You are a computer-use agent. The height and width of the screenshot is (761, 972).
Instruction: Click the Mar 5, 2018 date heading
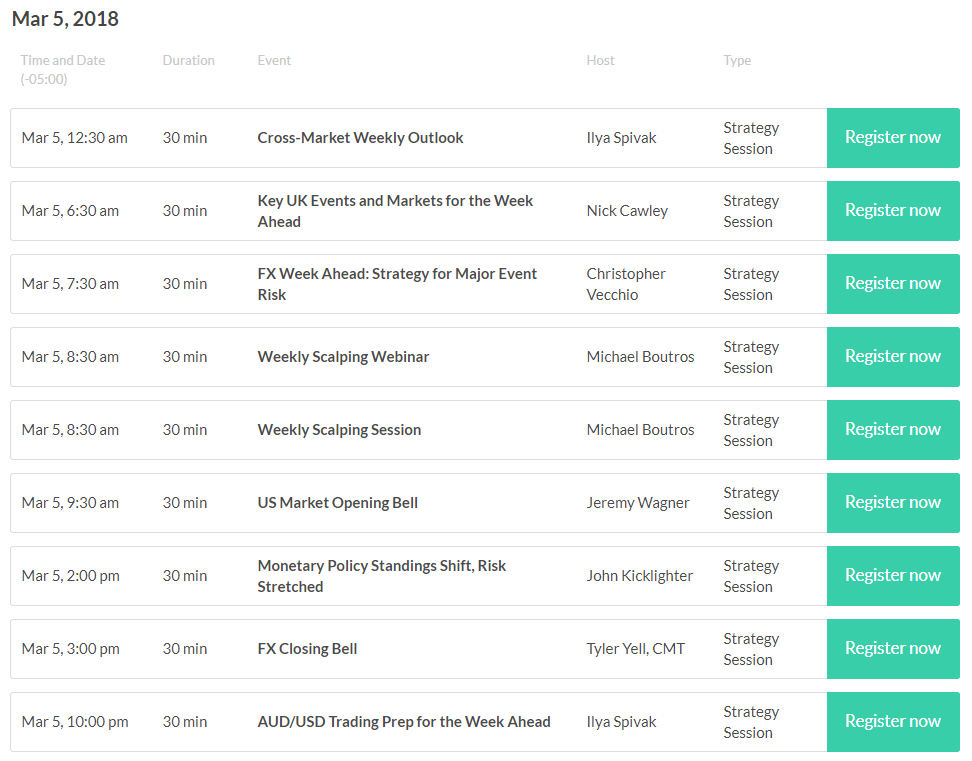[x=65, y=19]
